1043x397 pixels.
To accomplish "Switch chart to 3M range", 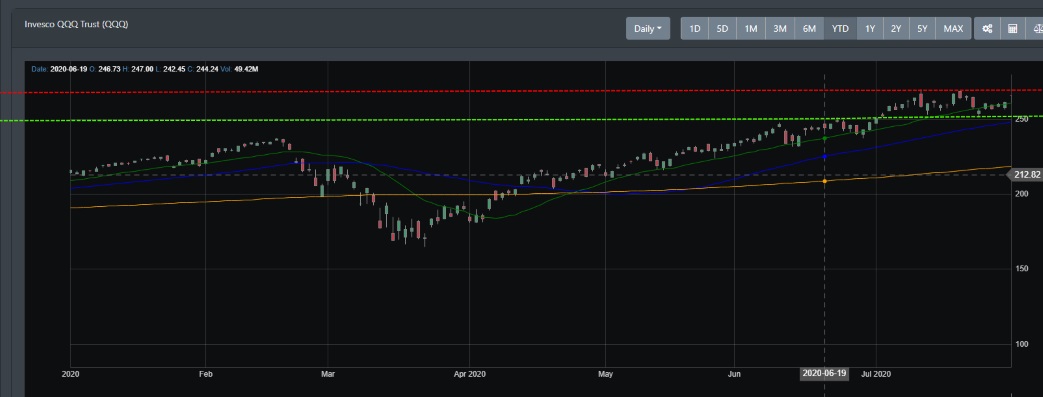I will (780, 29).
